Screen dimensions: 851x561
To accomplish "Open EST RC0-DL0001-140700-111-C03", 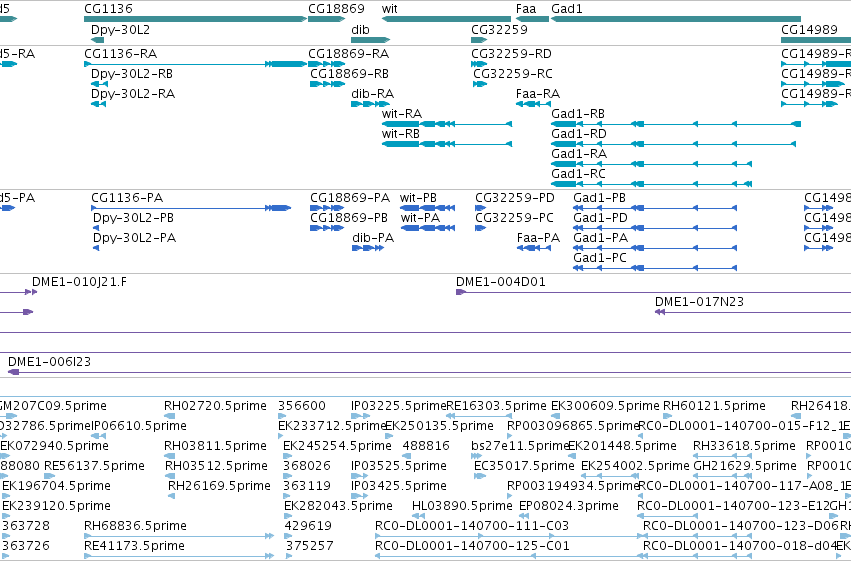I will click(472, 526).
